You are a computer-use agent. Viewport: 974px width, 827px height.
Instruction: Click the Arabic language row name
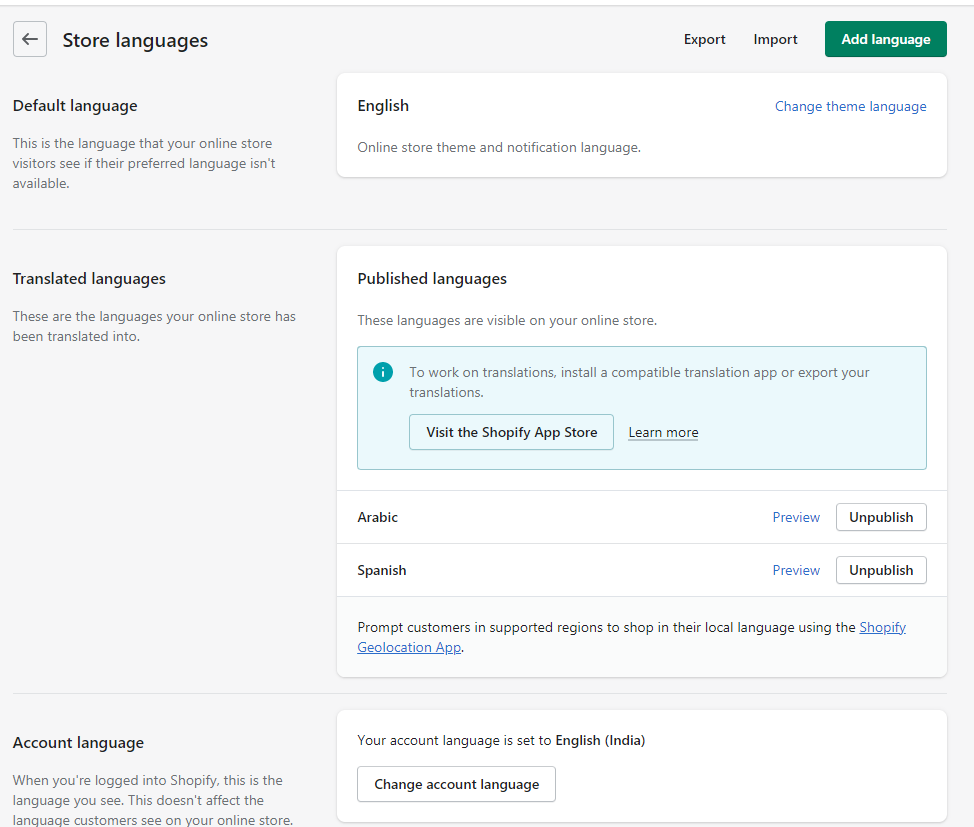coord(377,517)
